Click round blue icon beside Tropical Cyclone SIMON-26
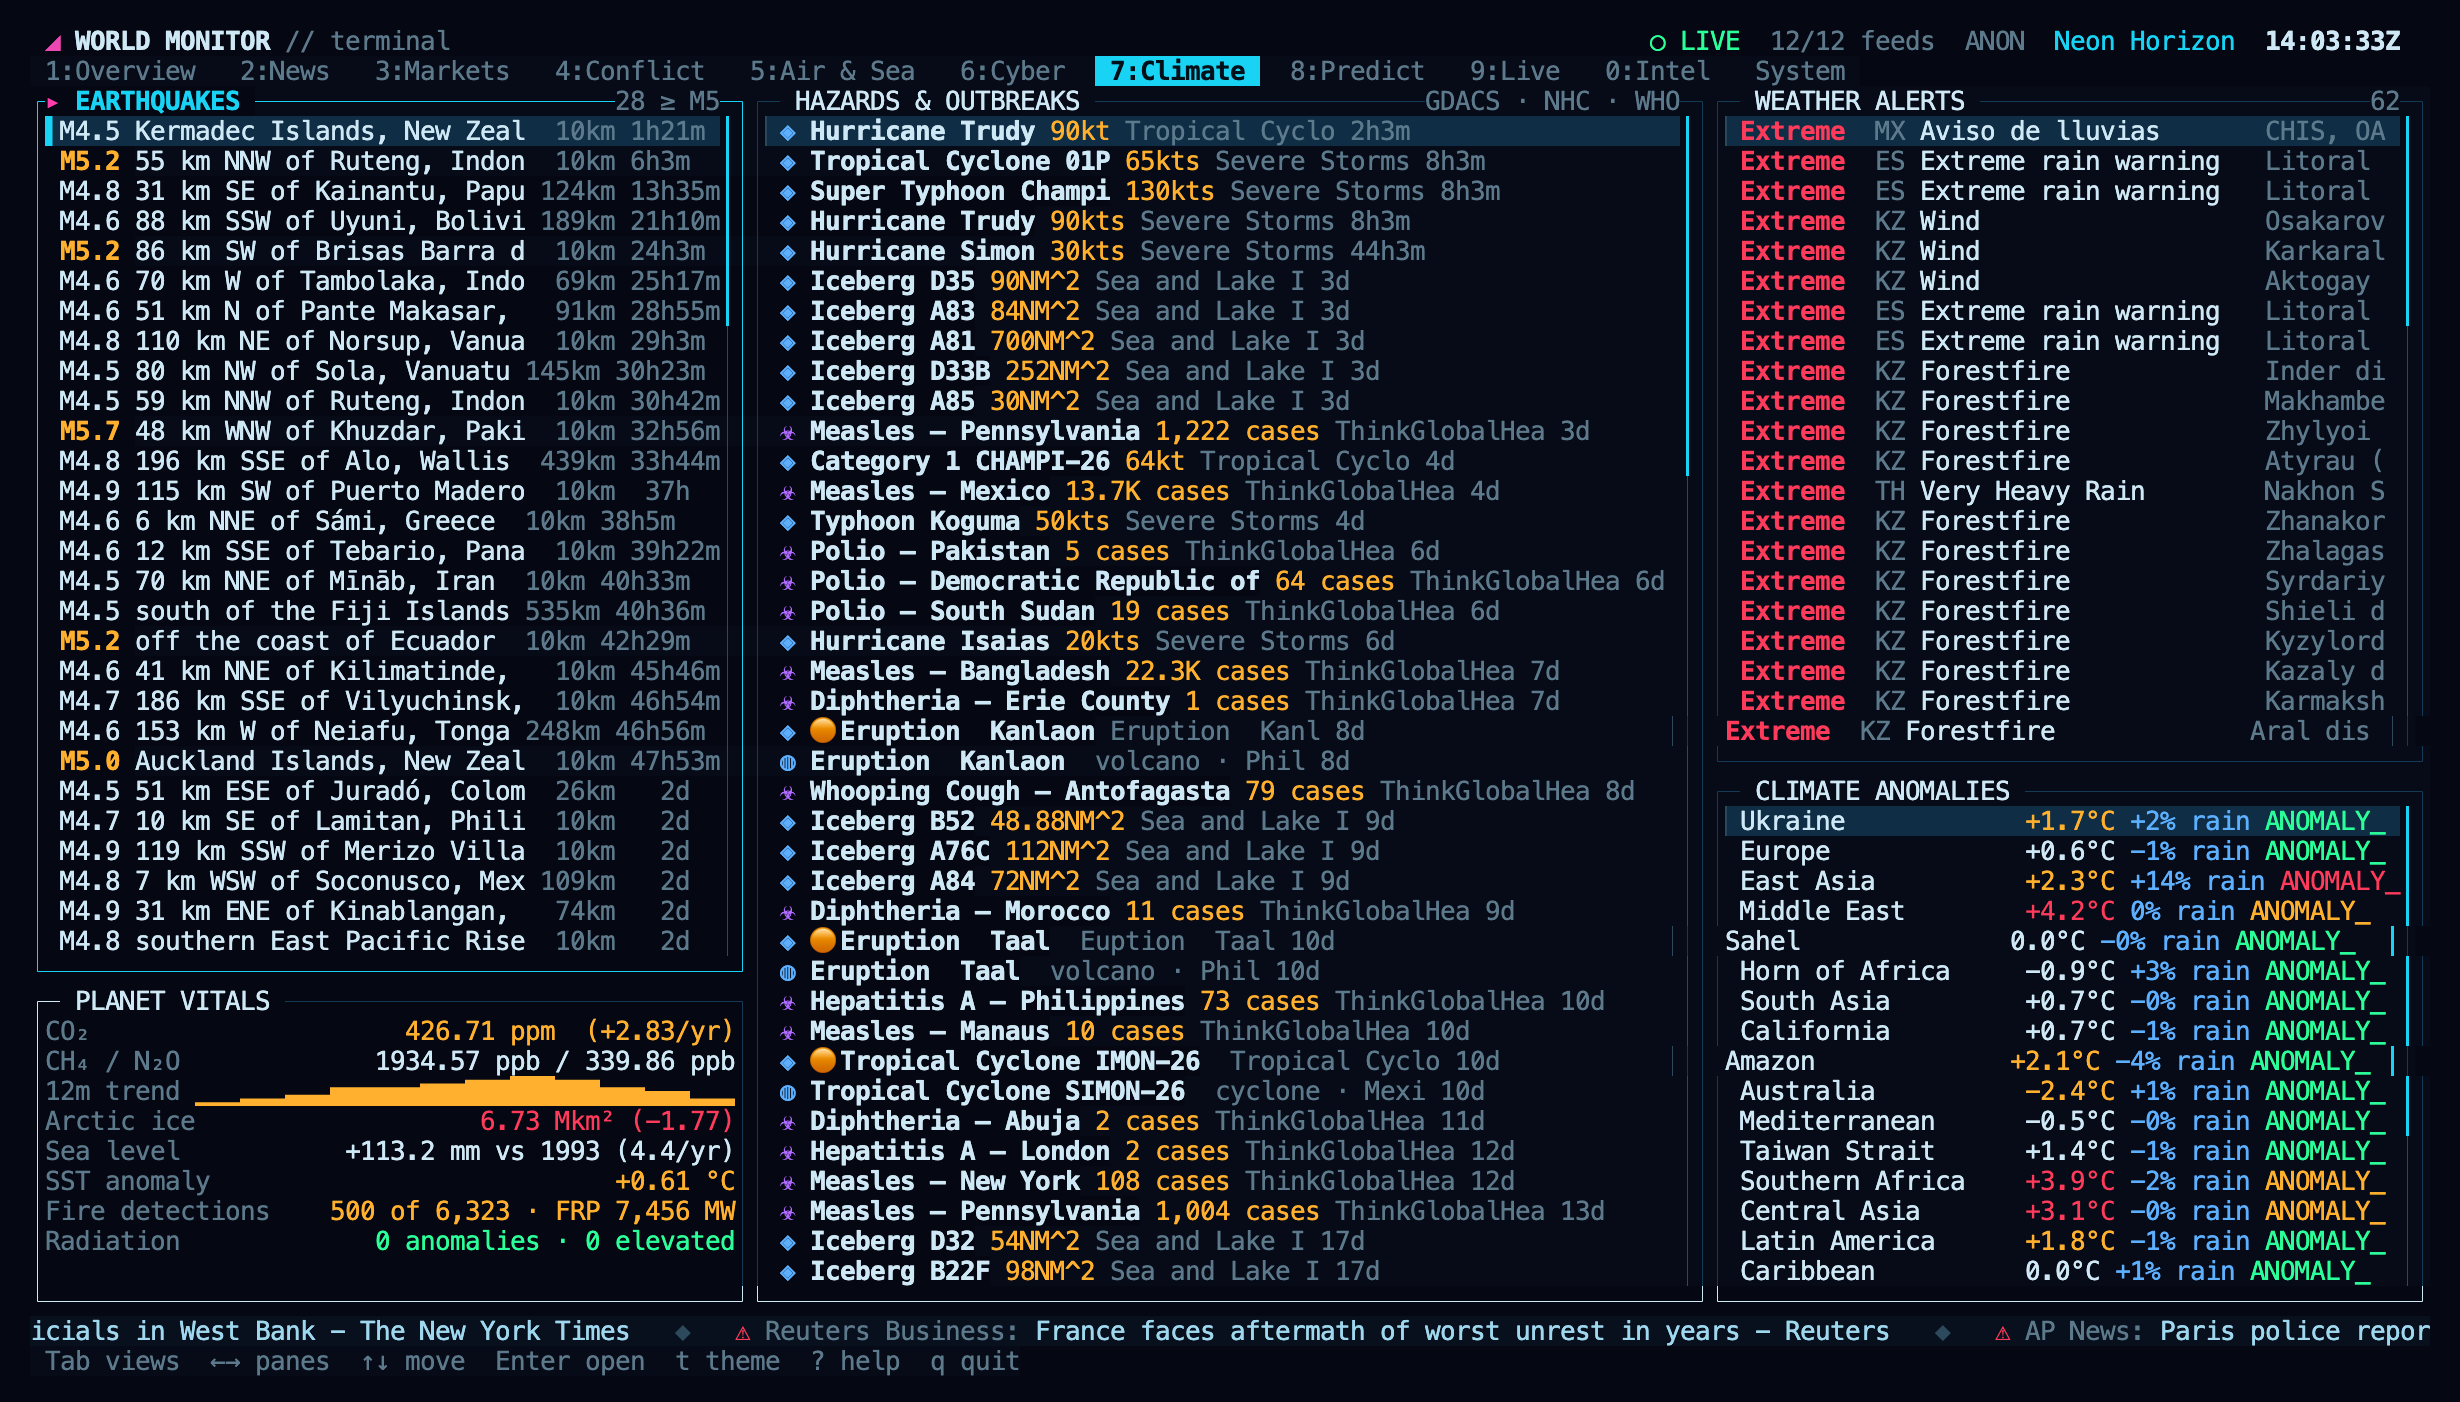2460x1402 pixels. pyautogui.click(x=788, y=1092)
